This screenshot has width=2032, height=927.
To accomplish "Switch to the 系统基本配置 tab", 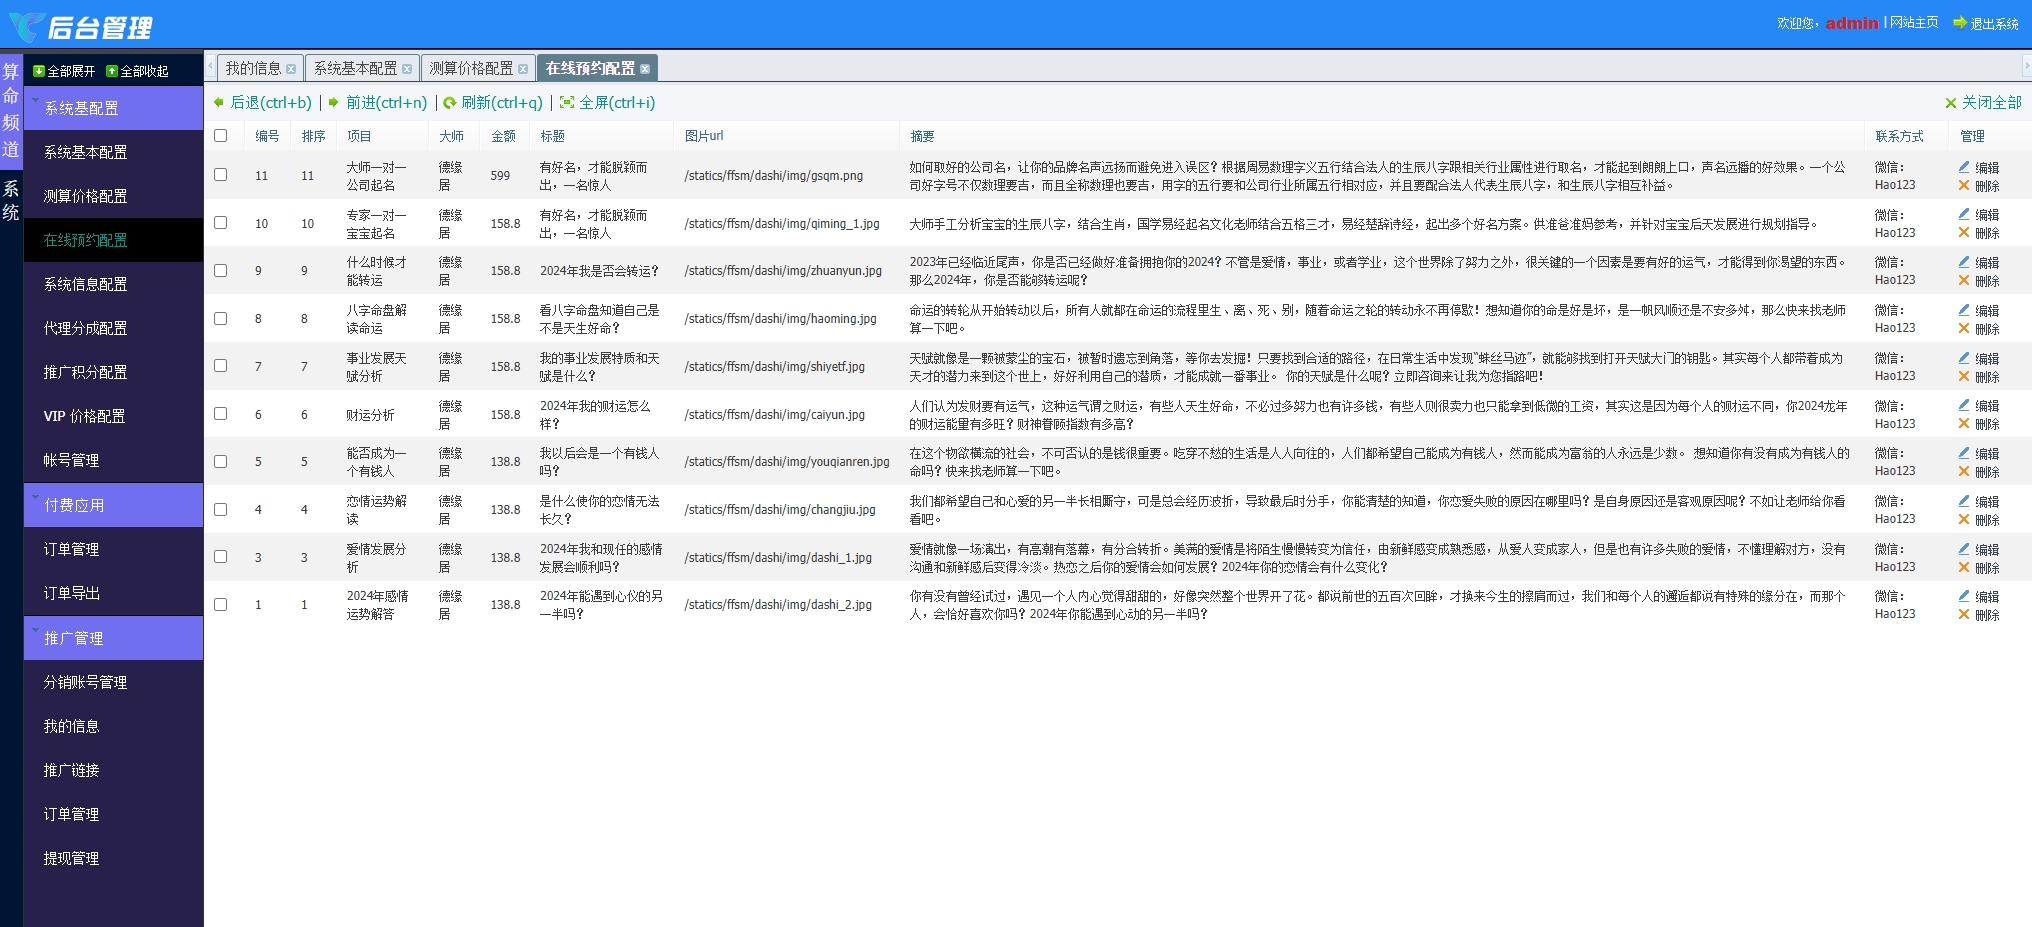I will 355,68.
